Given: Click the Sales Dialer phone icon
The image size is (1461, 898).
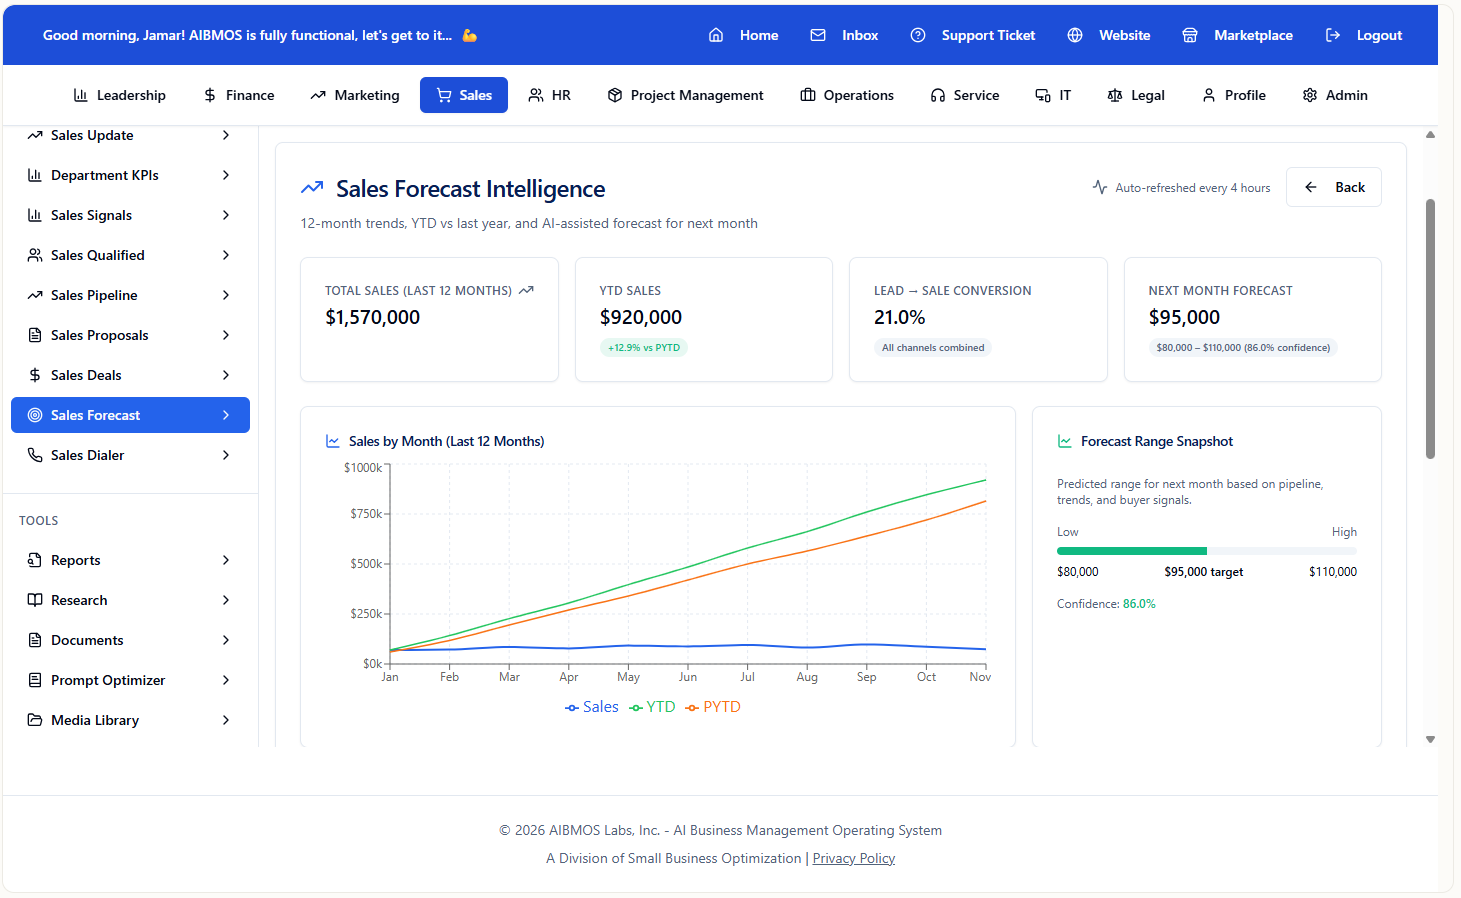Looking at the screenshot, I should 35,455.
